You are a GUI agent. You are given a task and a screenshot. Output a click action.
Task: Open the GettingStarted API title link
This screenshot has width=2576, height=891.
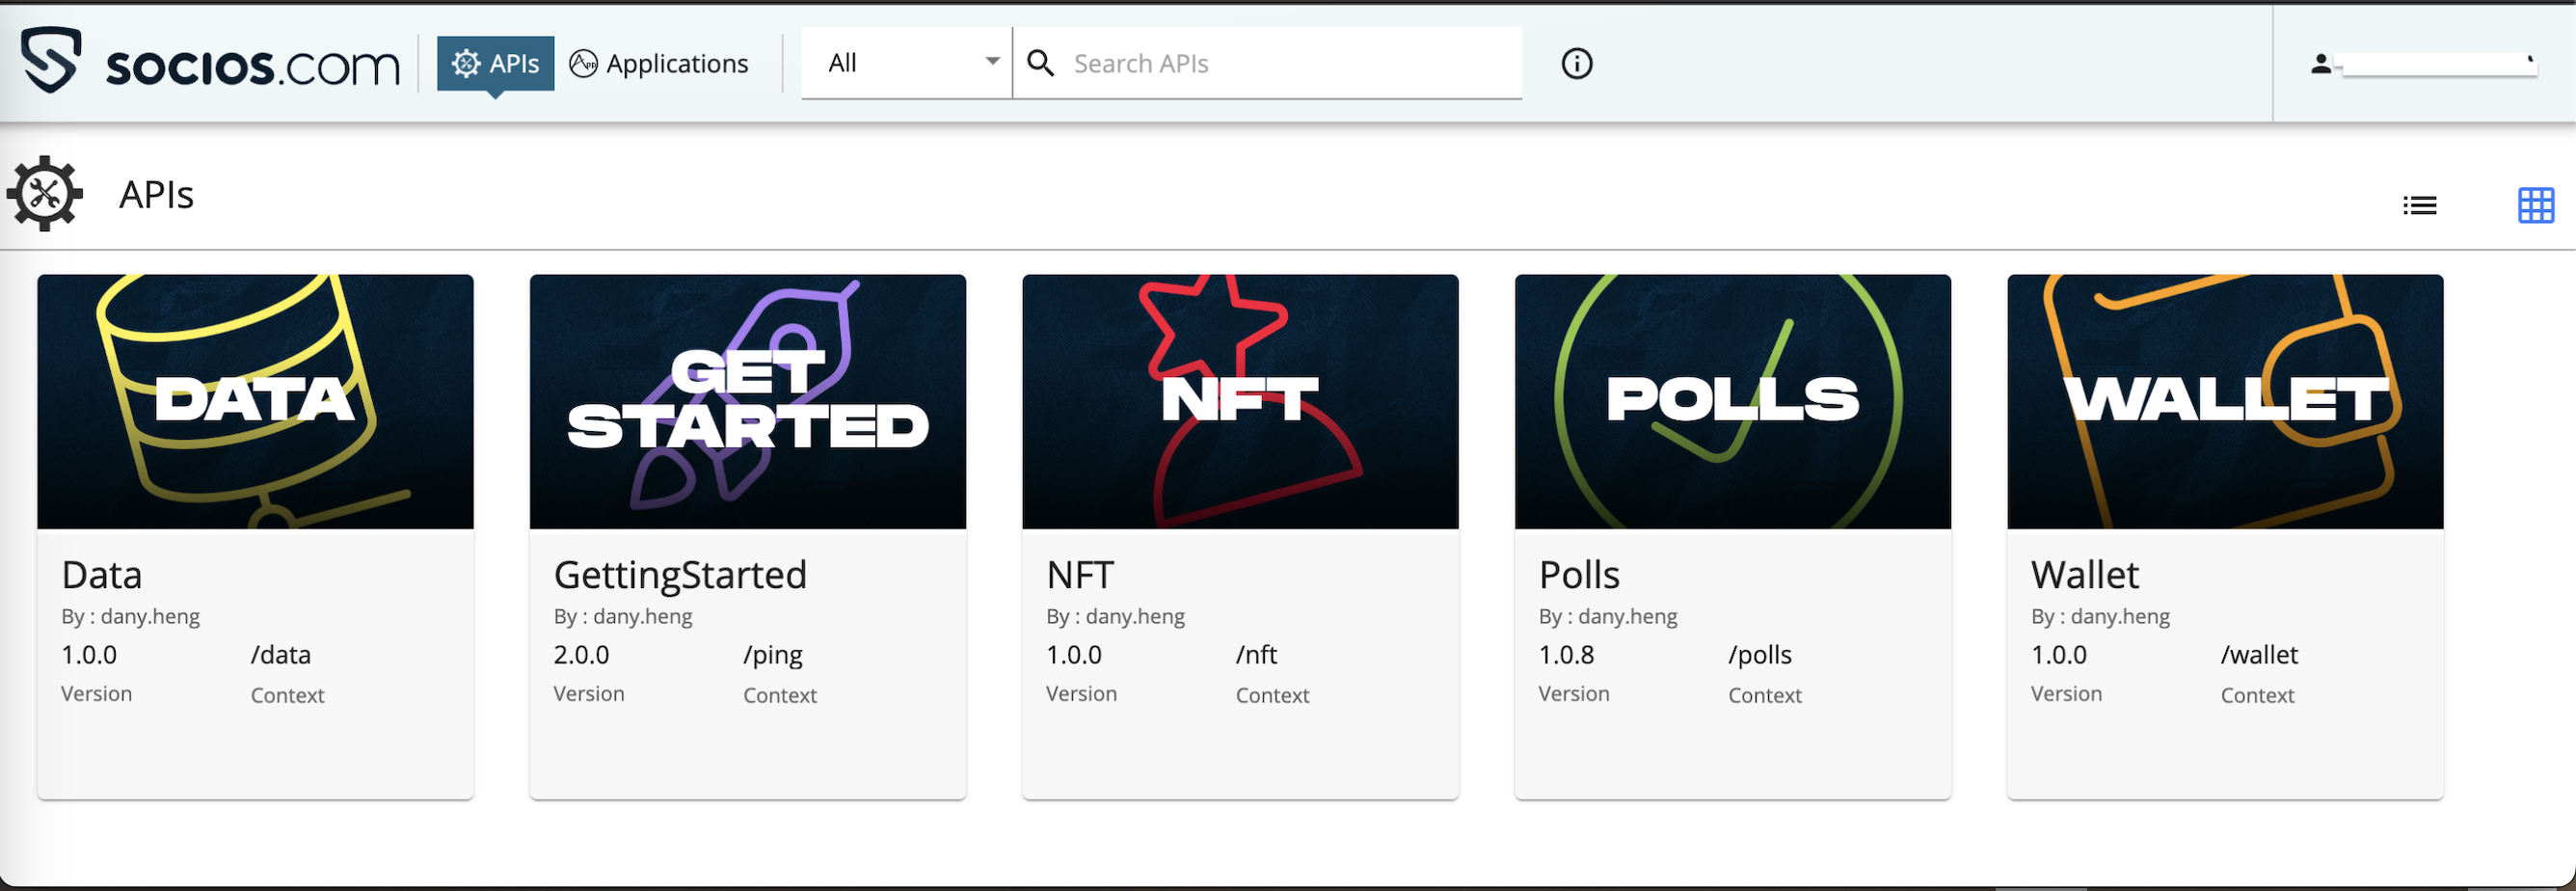[x=680, y=575]
